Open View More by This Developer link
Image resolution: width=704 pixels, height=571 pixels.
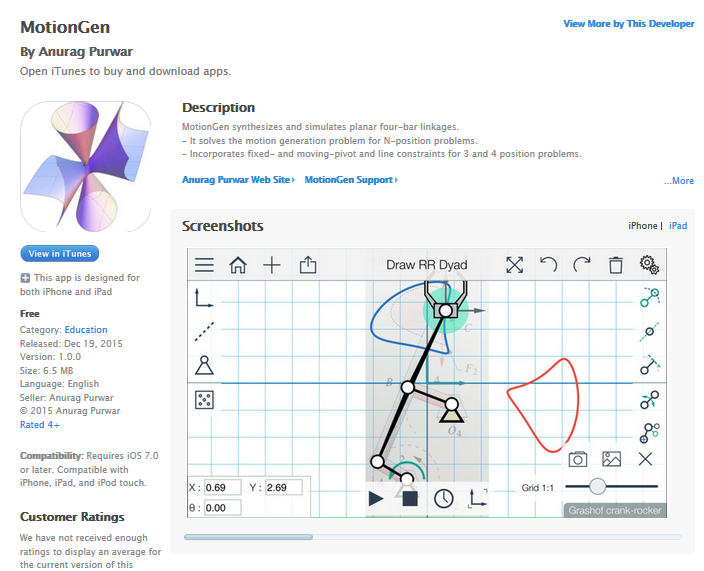click(x=626, y=23)
